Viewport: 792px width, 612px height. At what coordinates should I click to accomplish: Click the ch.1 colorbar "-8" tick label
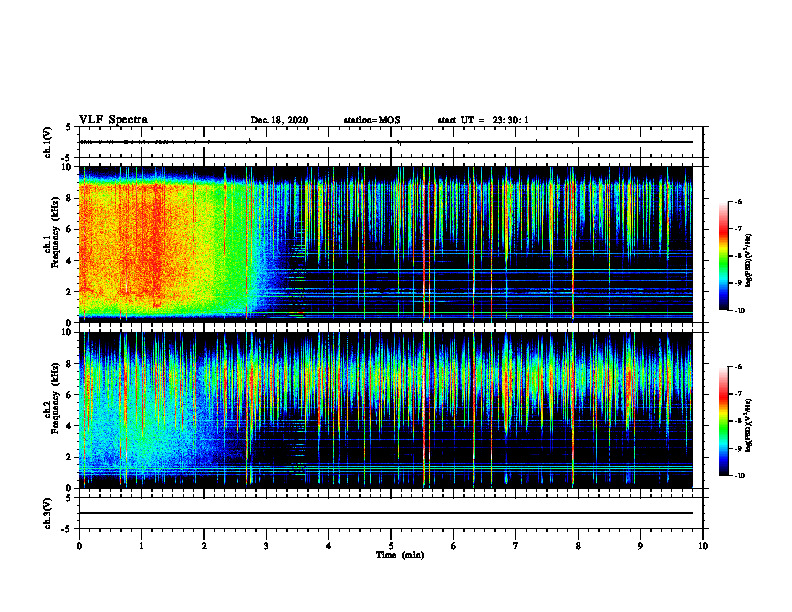738,256
